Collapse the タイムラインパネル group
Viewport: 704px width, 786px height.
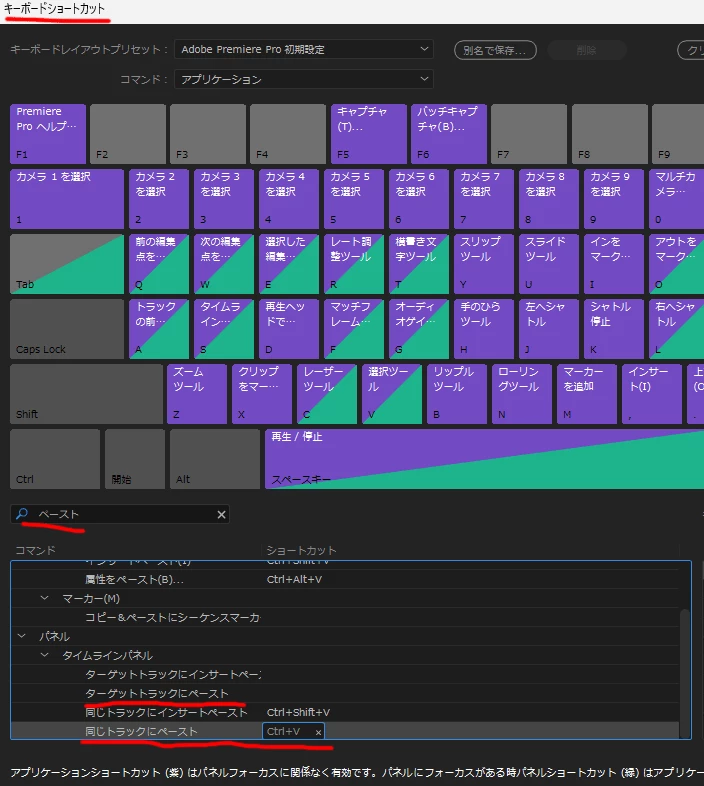click(x=45, y=655)
